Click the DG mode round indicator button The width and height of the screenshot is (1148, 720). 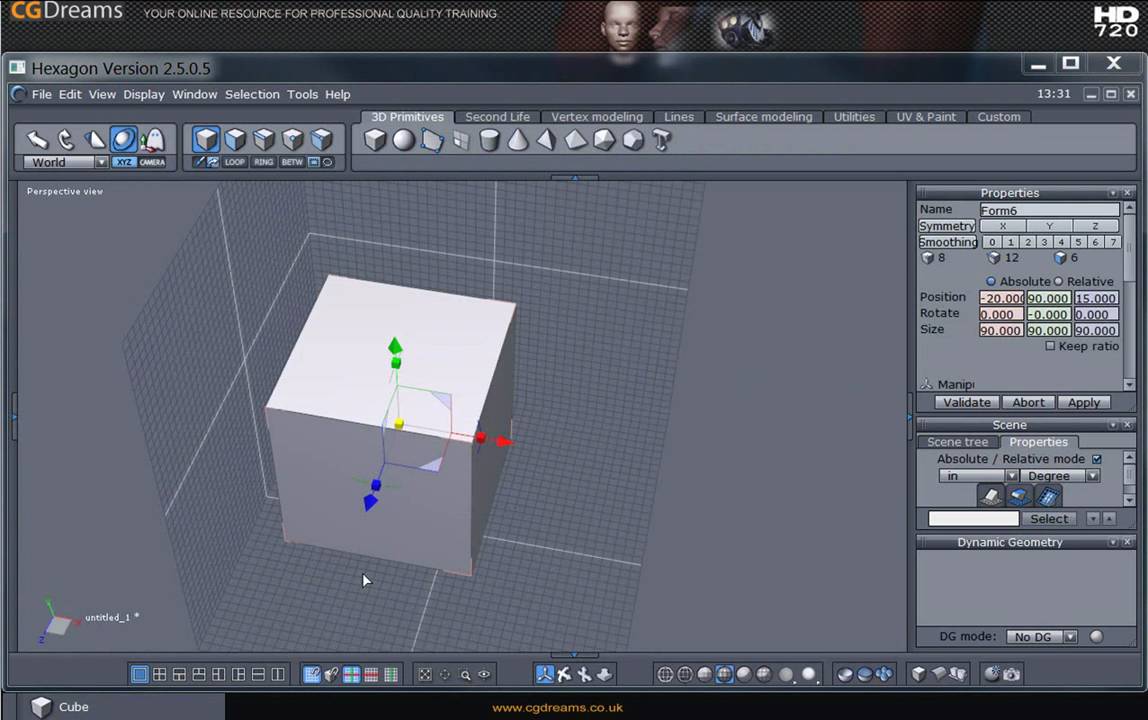point(1096,637)
